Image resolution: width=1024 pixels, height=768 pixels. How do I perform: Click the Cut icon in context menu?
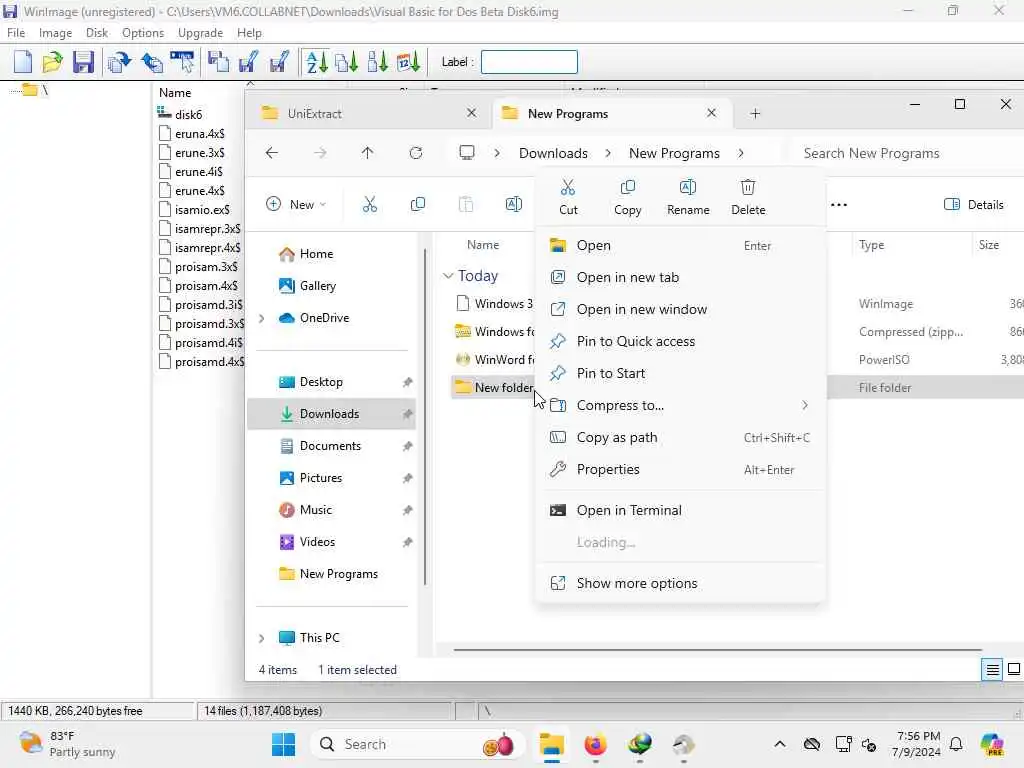[568, 188]
